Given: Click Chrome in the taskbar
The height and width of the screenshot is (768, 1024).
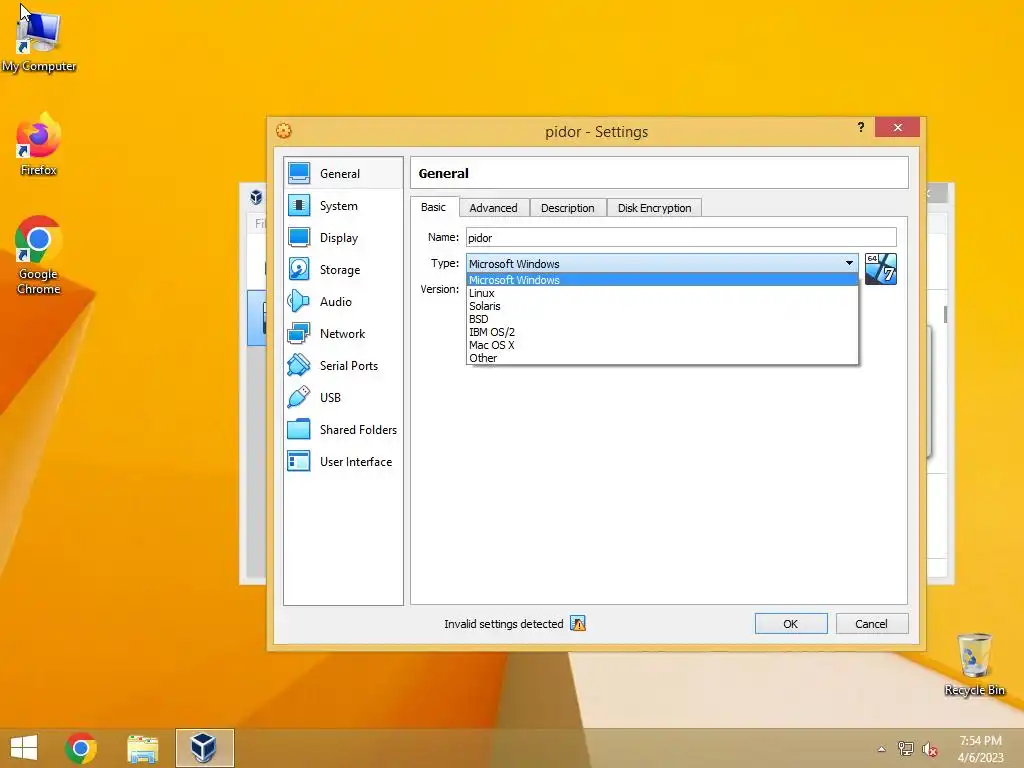Looking at the screenshot, I should tap(81, 748).
